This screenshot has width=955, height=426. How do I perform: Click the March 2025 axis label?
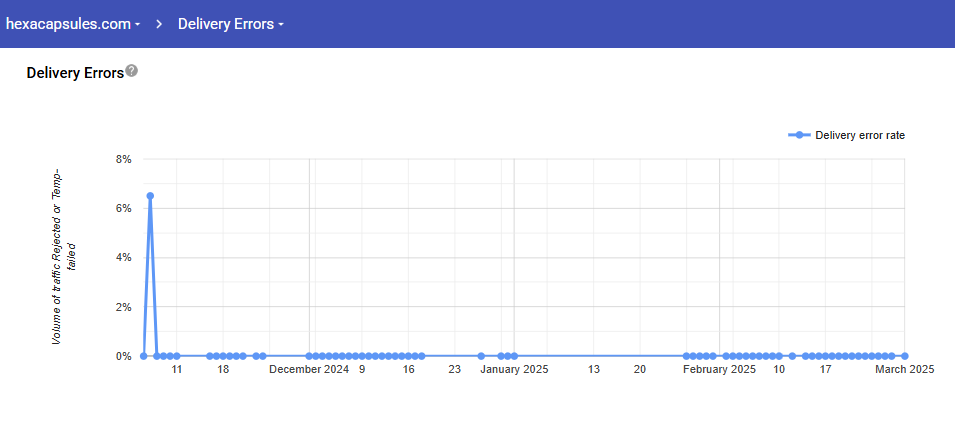coord(904,370)
